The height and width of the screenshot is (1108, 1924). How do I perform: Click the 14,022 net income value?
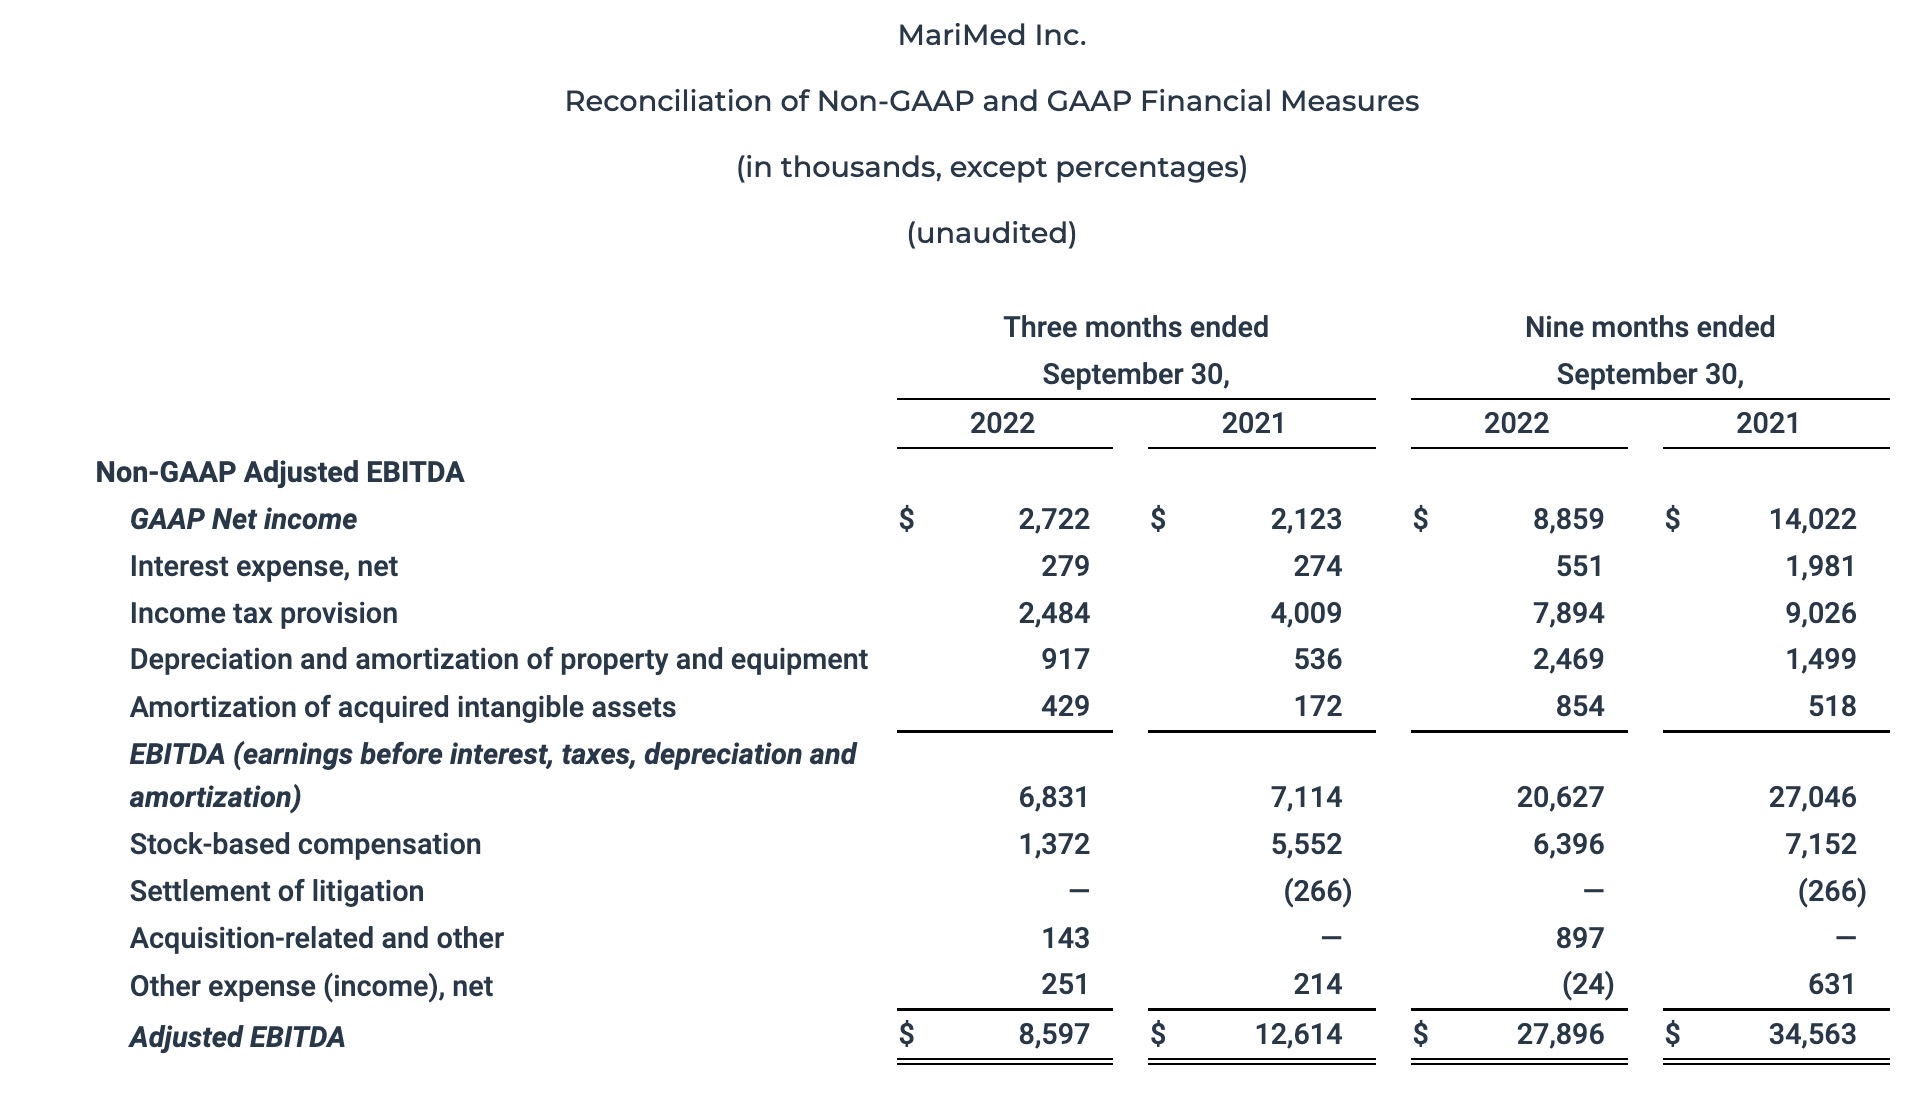click(1811, 519)
